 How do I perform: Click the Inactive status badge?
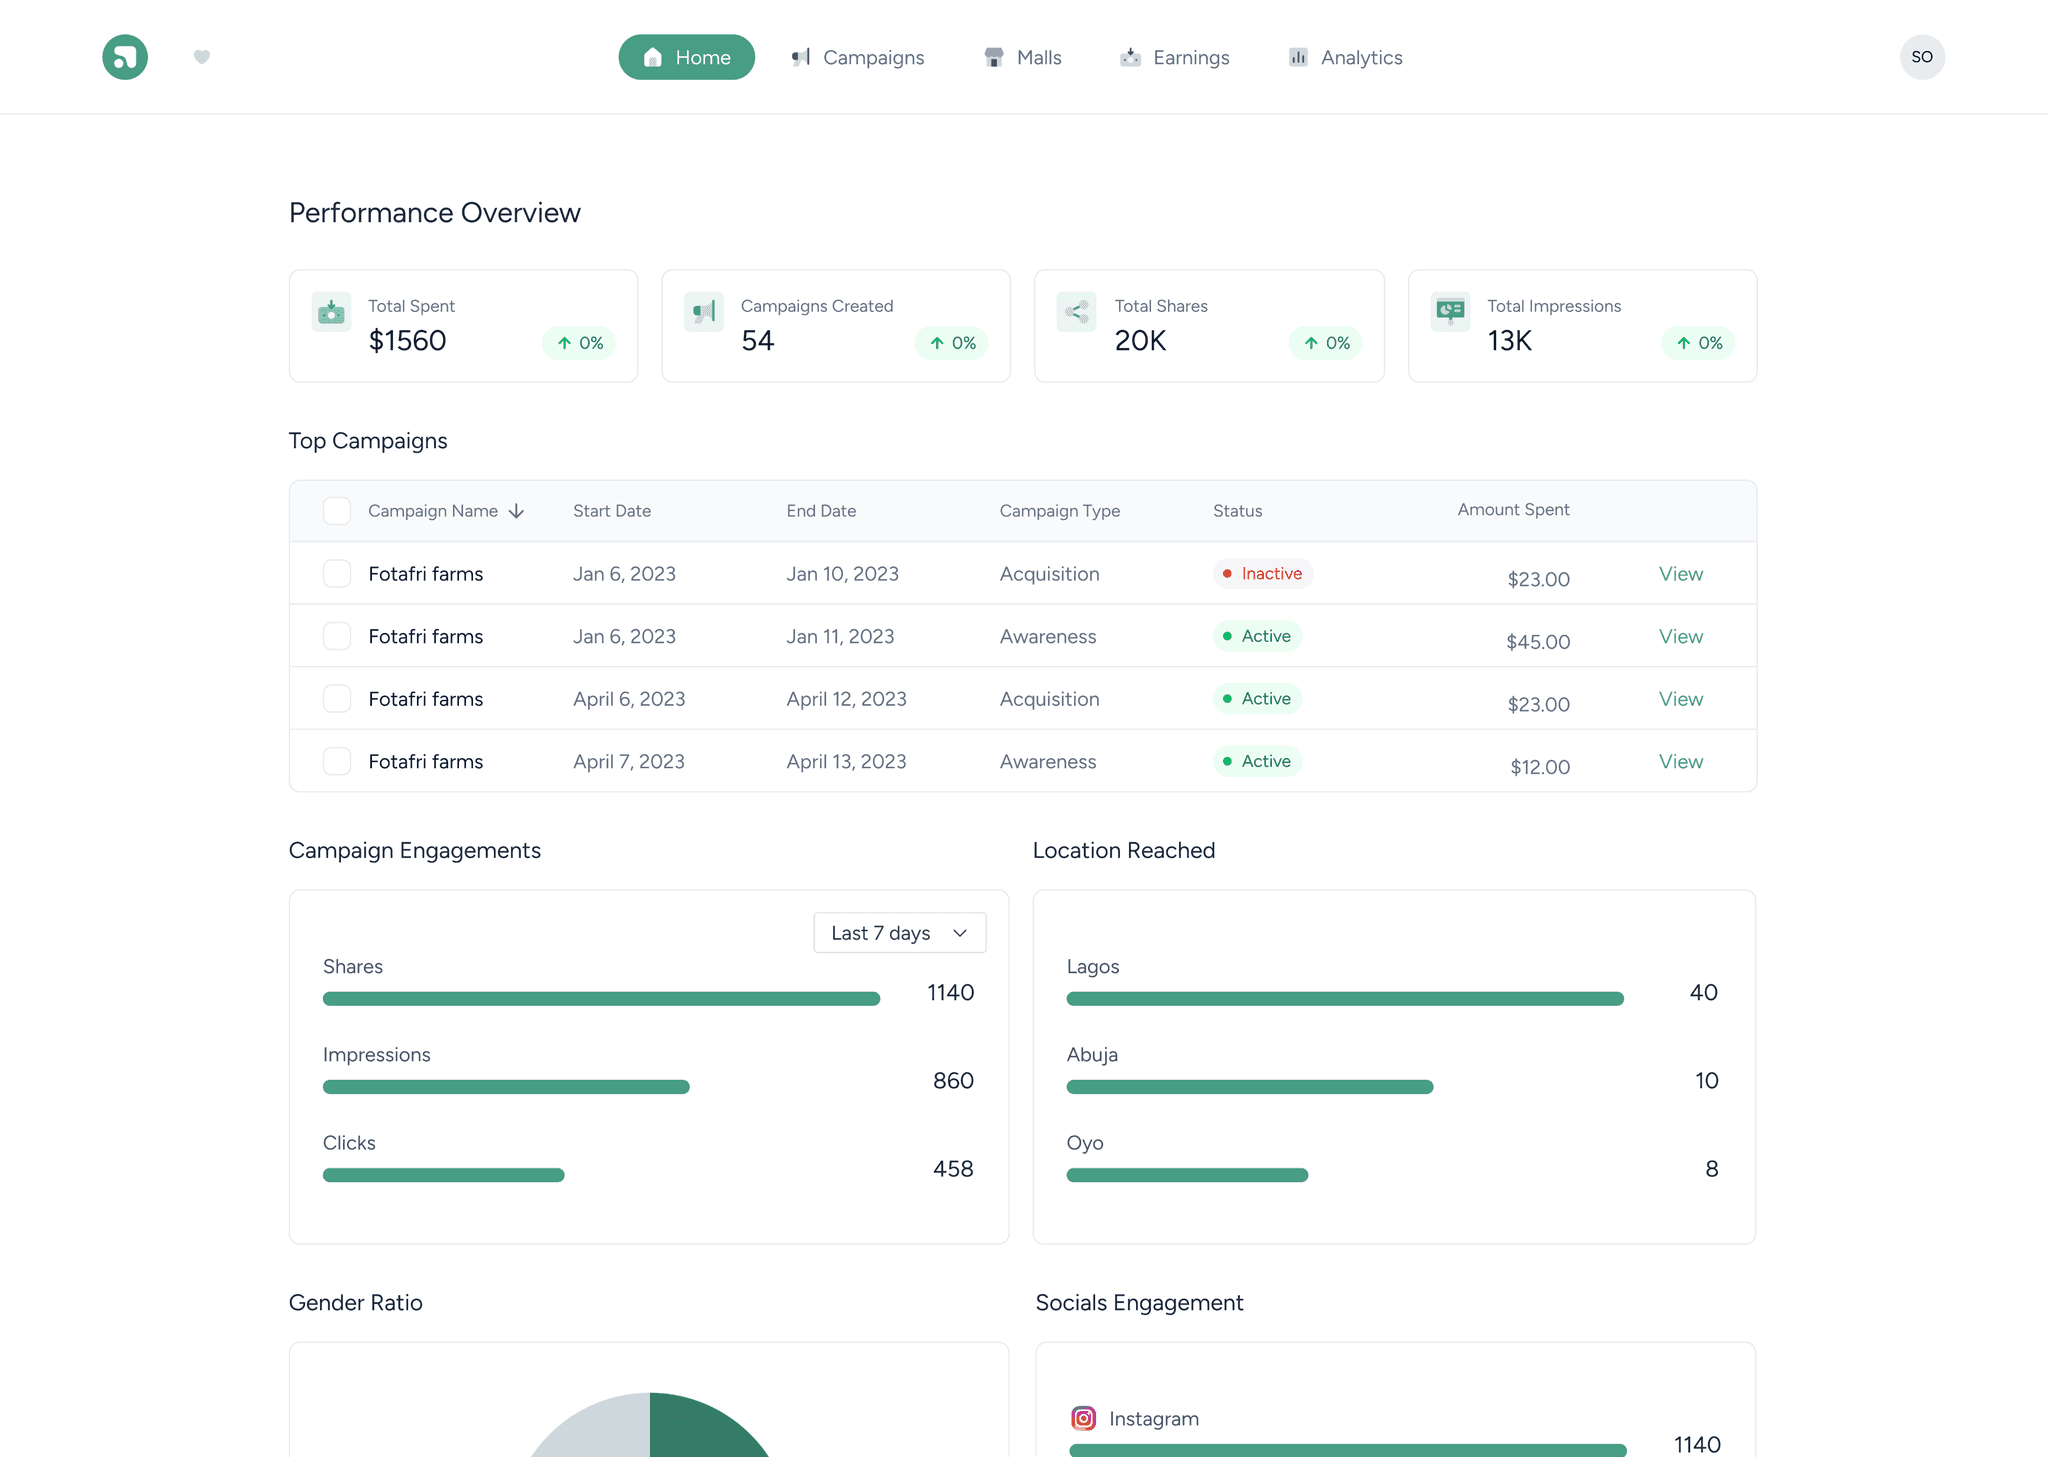[1263, 573]
